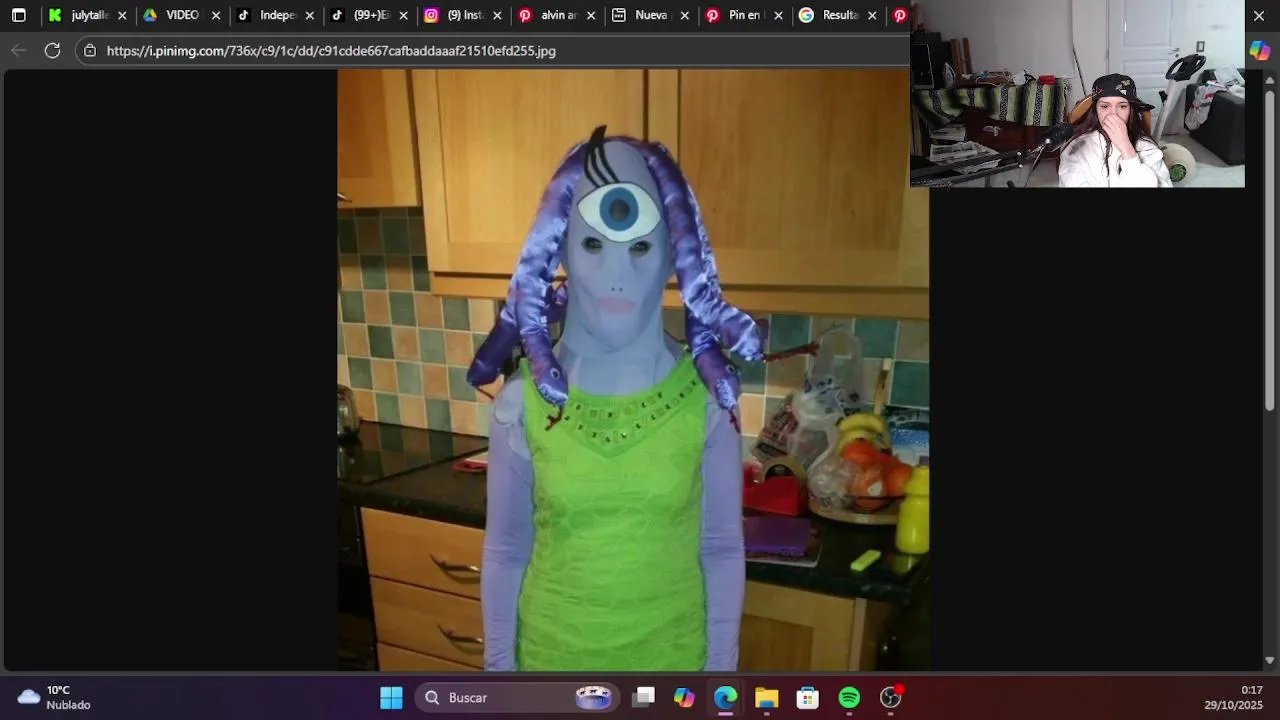
Task: Click the costume image in viewer
Action: pos(633,369)
